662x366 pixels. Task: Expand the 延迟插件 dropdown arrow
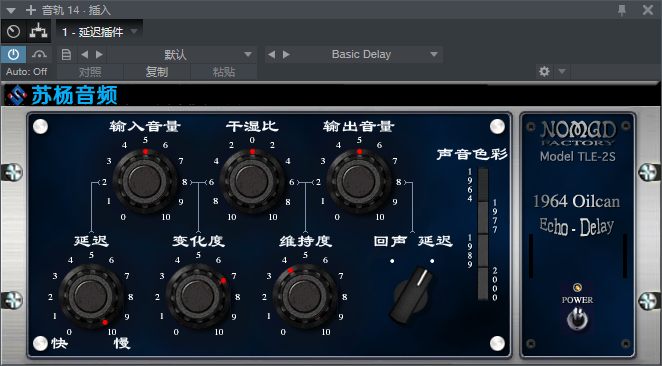pyautogui.click(x=134, y=31)
